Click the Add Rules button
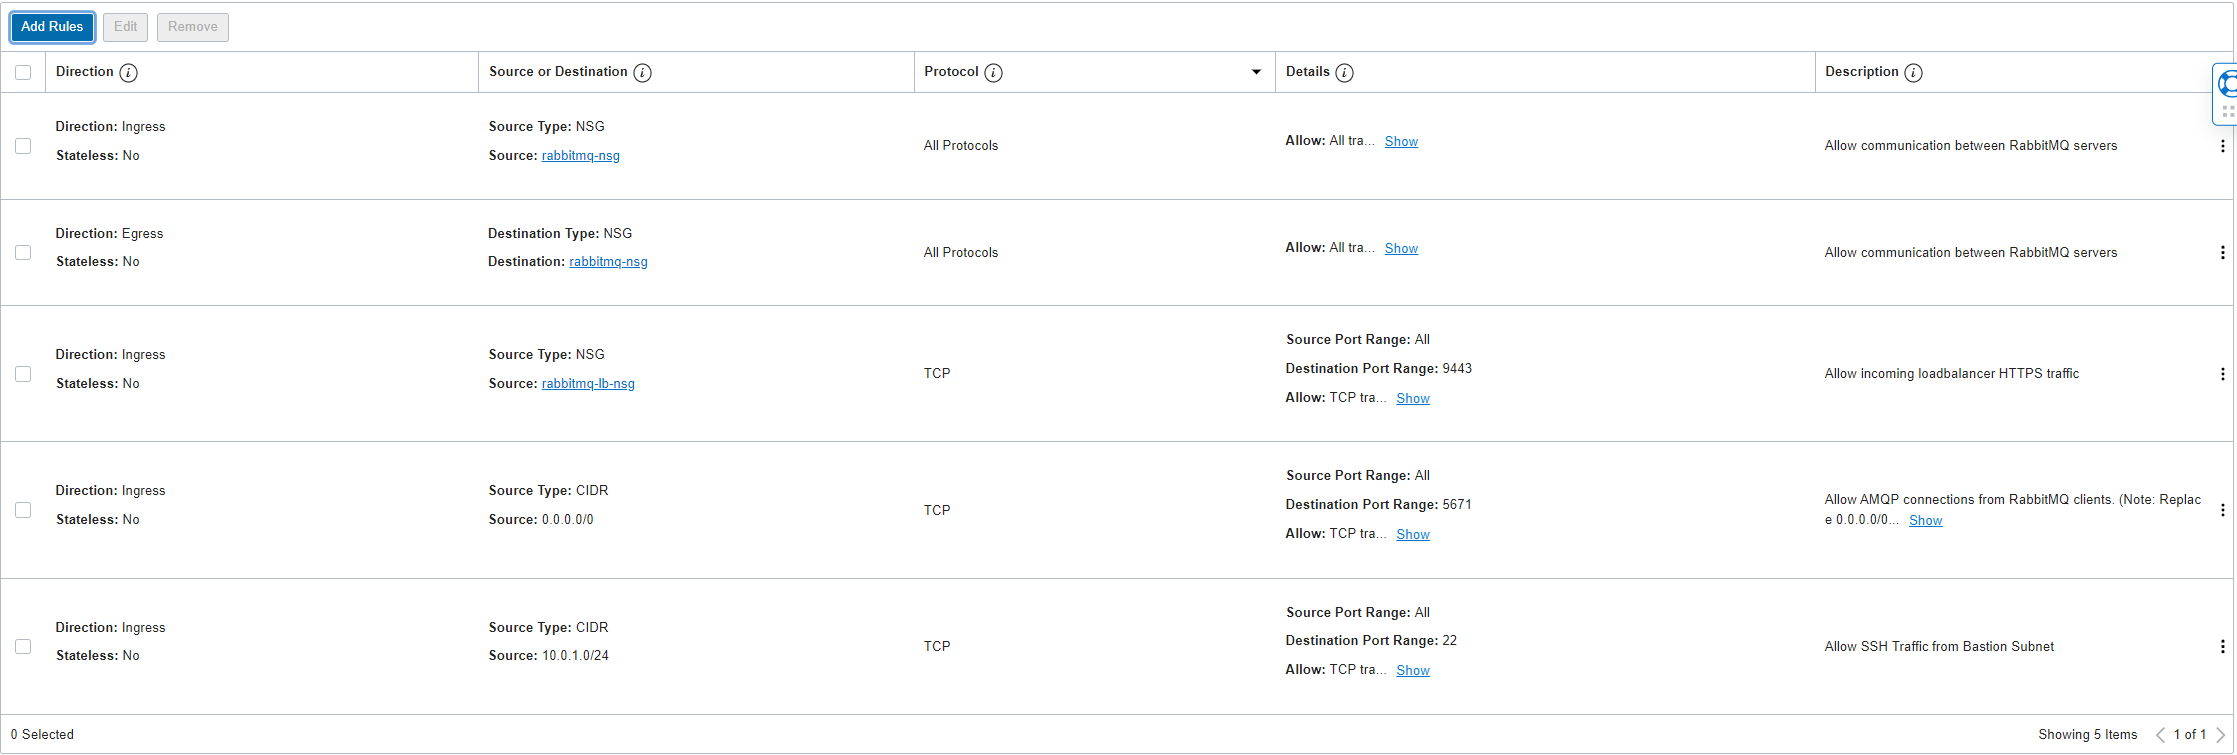Screen dimensions: 2237x755 52,27
